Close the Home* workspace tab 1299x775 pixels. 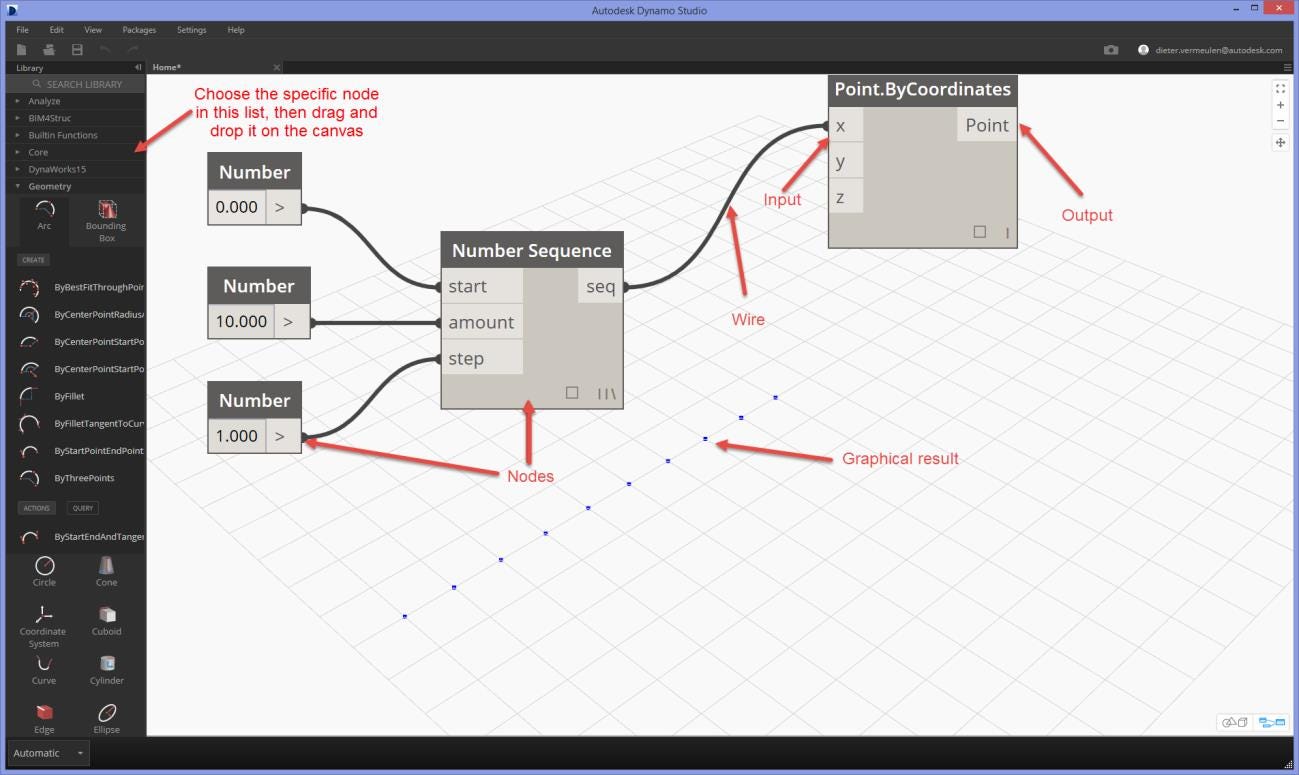pos(277,67)
